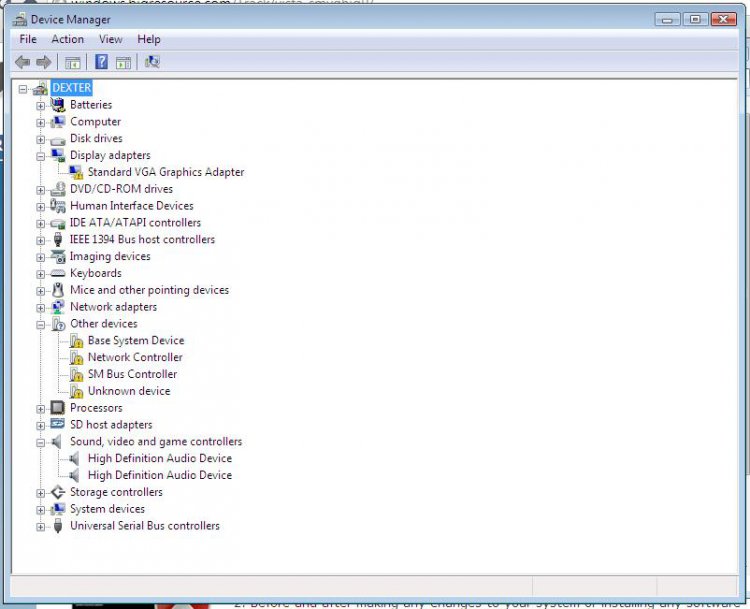This screenshot has height=609, width=750.
Task: Click the Imaging devices camera icon
Action: click(58, 256)
